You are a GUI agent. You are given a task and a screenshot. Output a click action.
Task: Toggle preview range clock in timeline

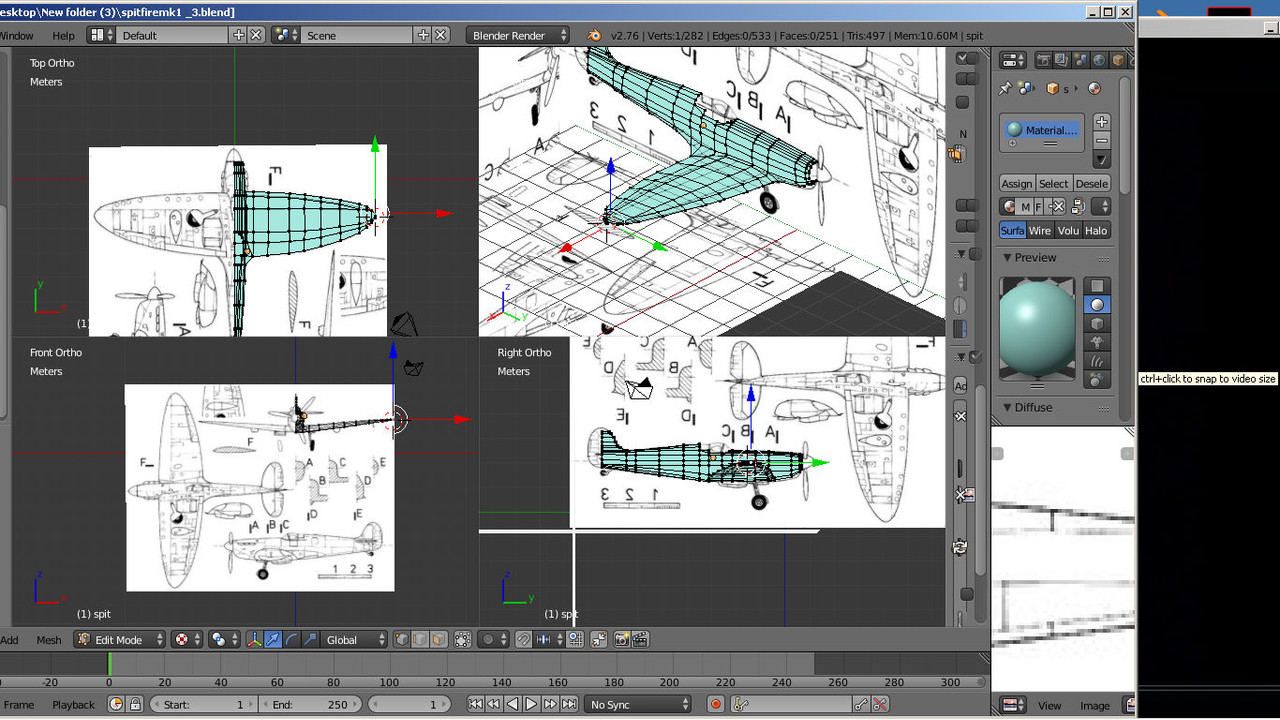pos(116,704)
